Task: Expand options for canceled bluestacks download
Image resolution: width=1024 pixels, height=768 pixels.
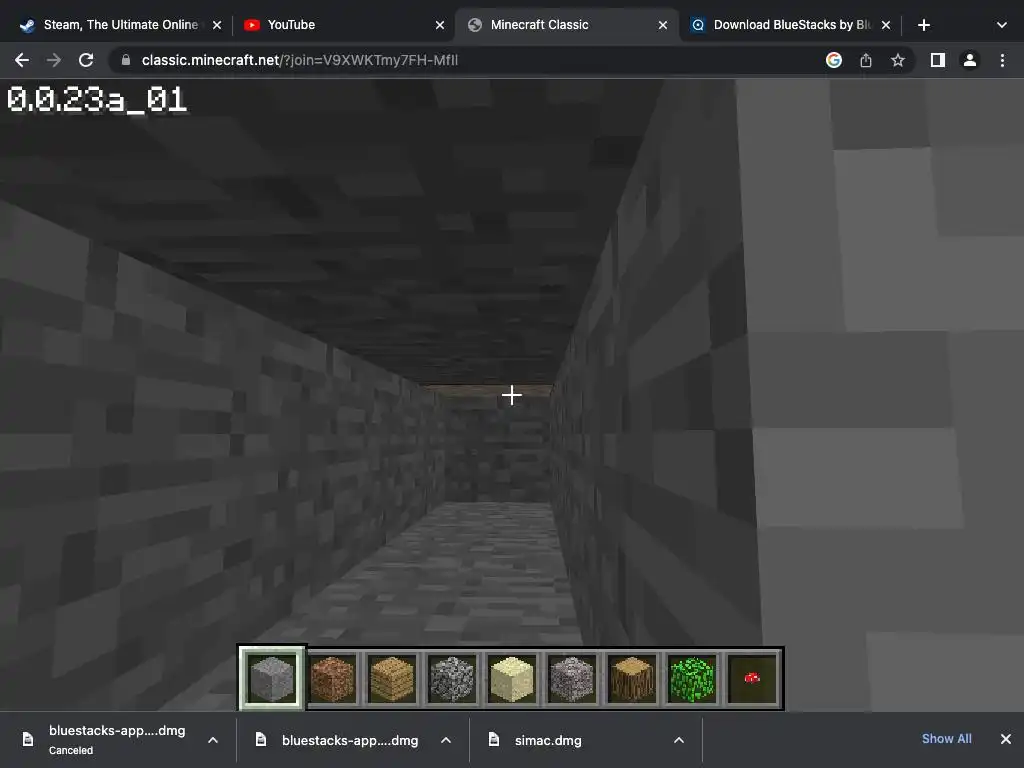Action: point(213,740)
